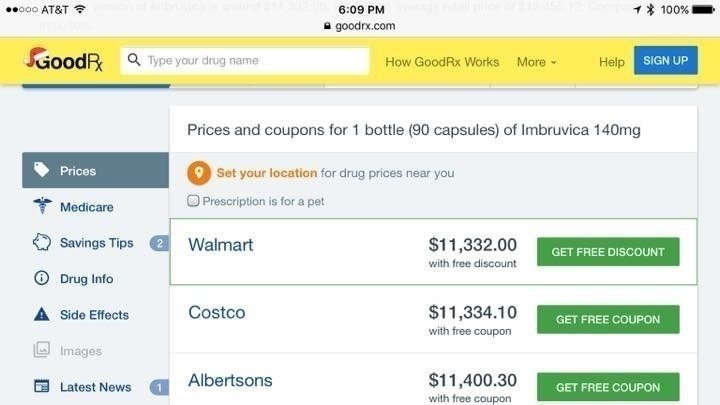Click the Side Effects warning icon
The width and height of the screenshot is (720, 405).
pyautogui.click(x=41, y=314)
